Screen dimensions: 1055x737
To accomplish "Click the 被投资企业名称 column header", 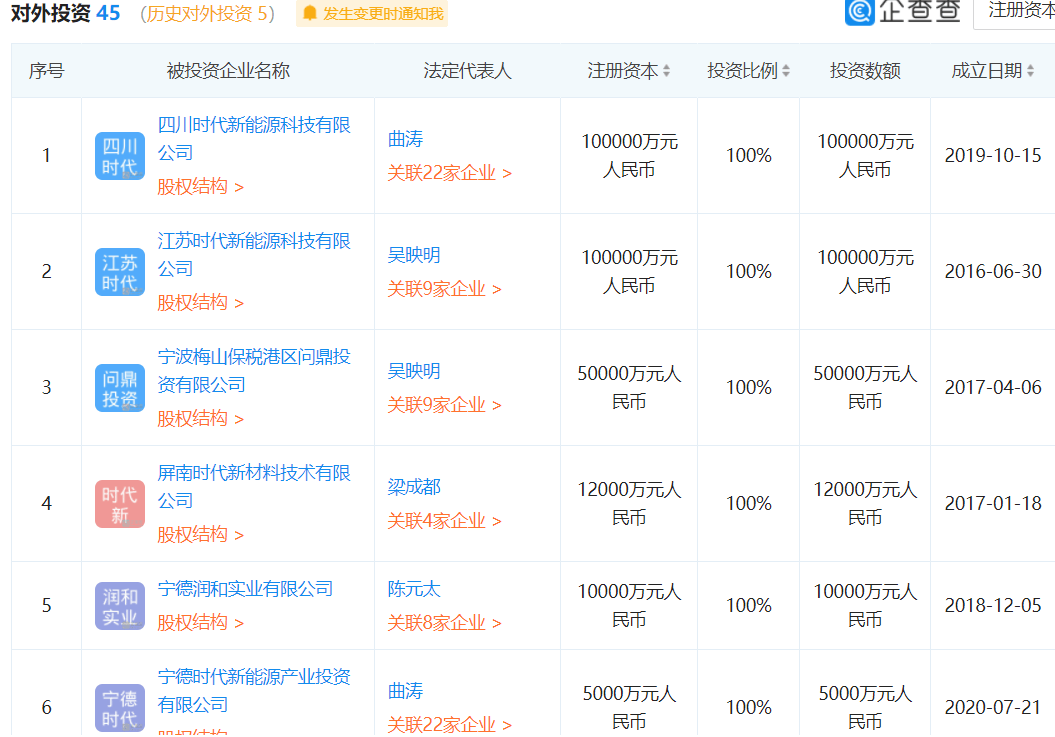I will coord(228,71).
